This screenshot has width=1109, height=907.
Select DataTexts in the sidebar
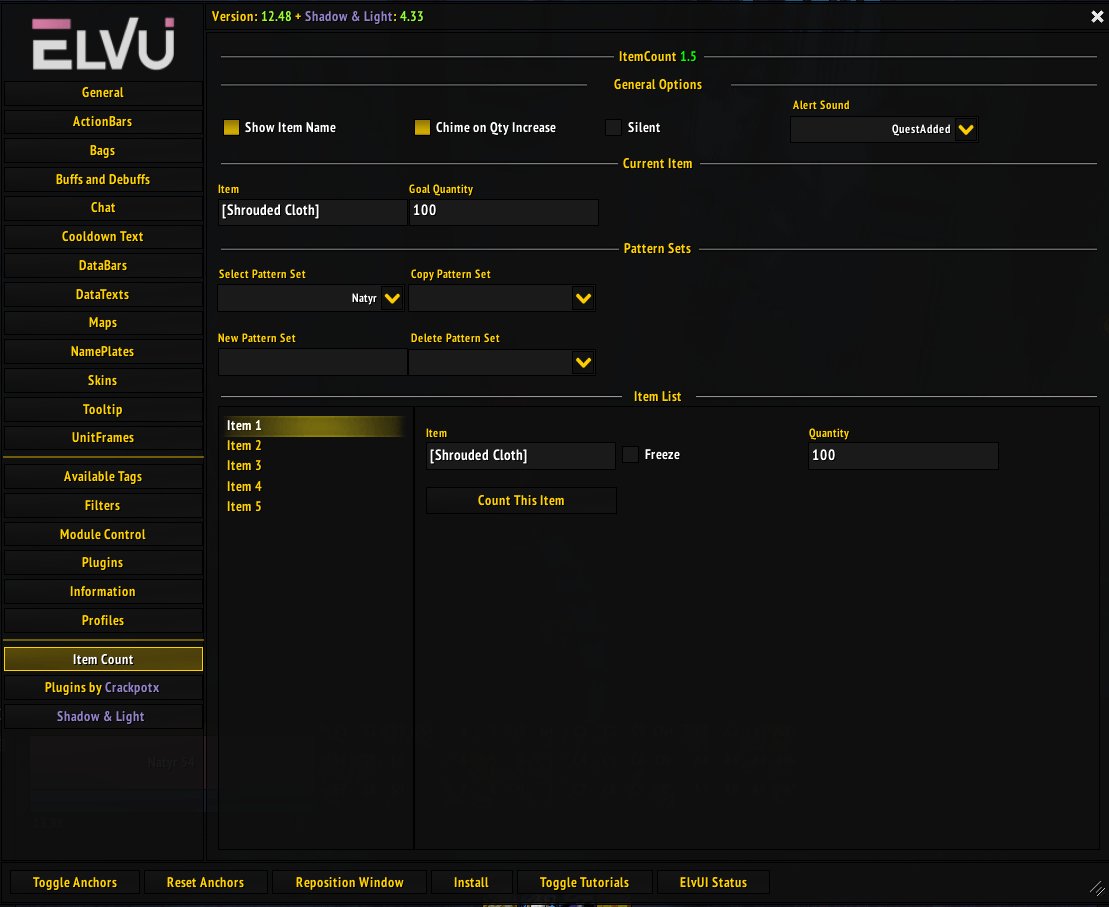tap(103, 295)
